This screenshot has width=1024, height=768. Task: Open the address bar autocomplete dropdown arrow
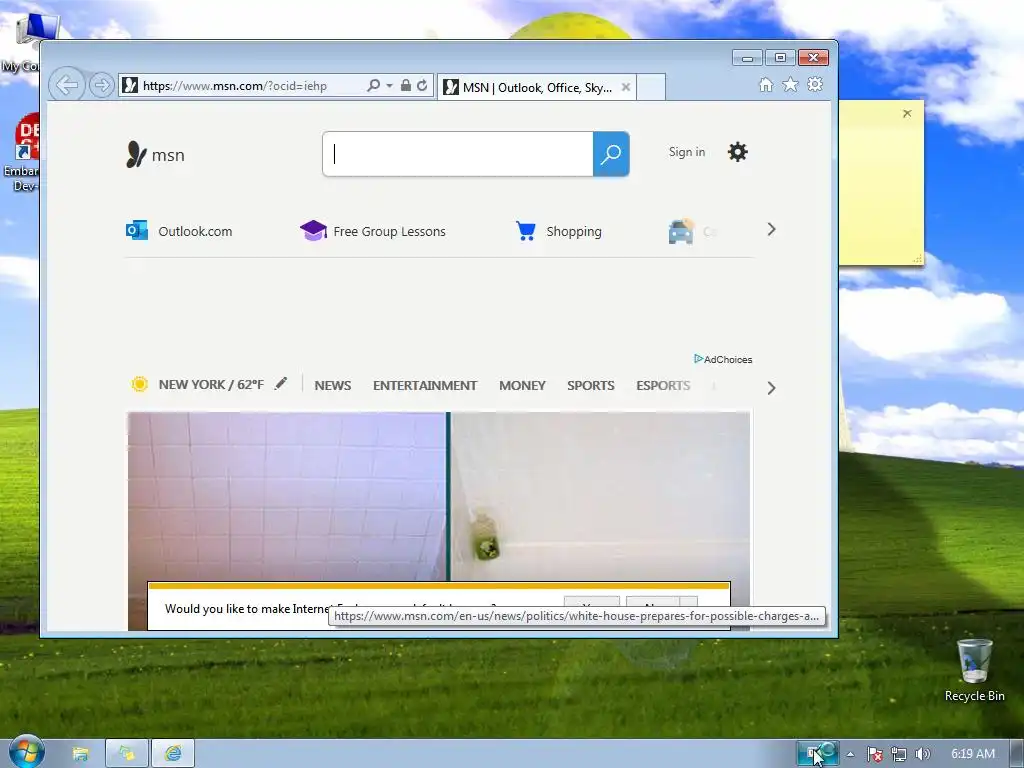389,86
